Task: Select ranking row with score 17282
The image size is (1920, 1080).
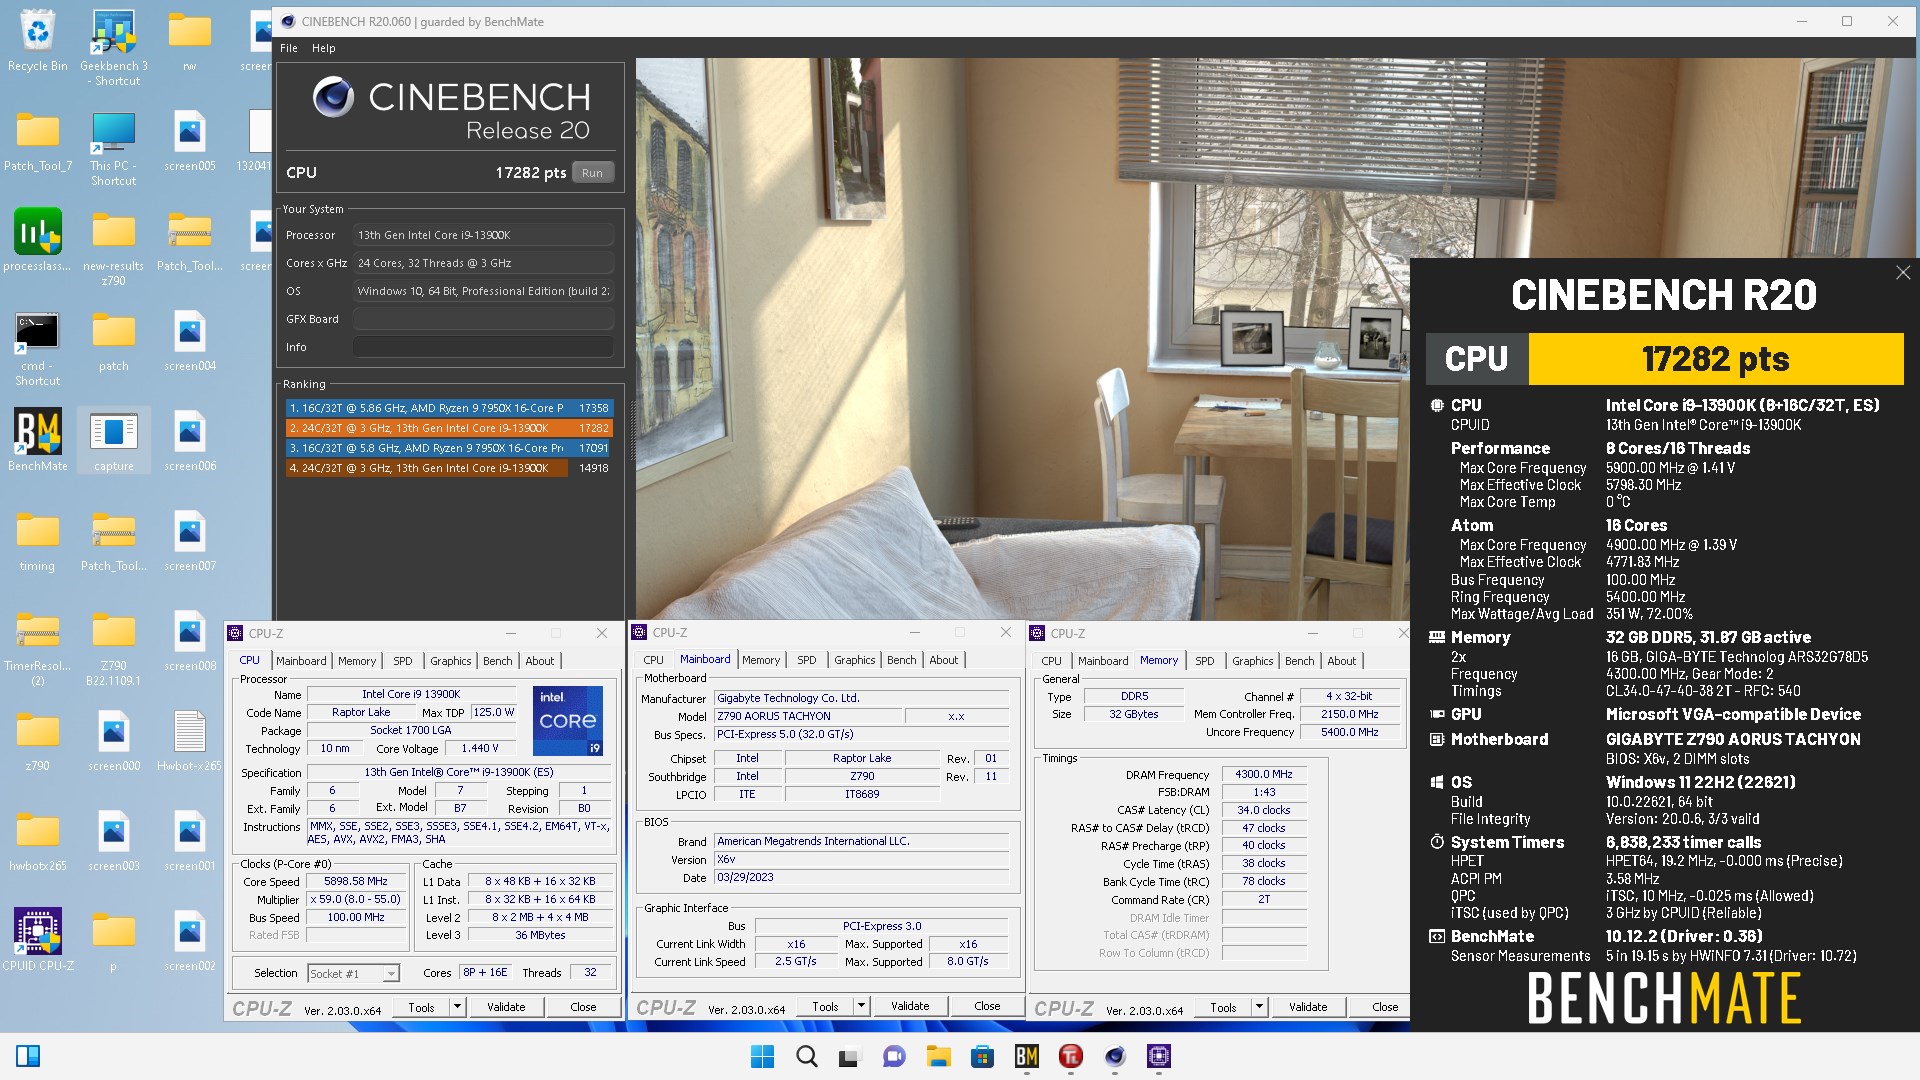Action: coord(449,428)
